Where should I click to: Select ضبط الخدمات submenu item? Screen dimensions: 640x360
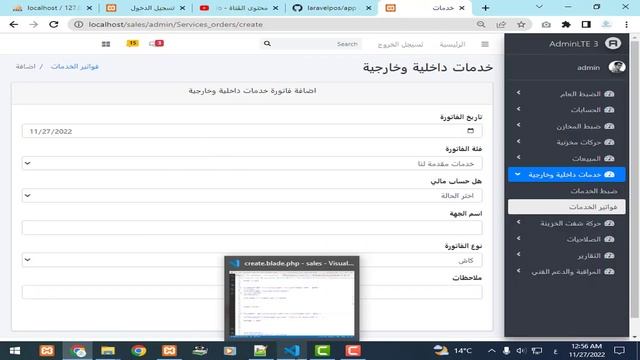click(x=567, y=191)
